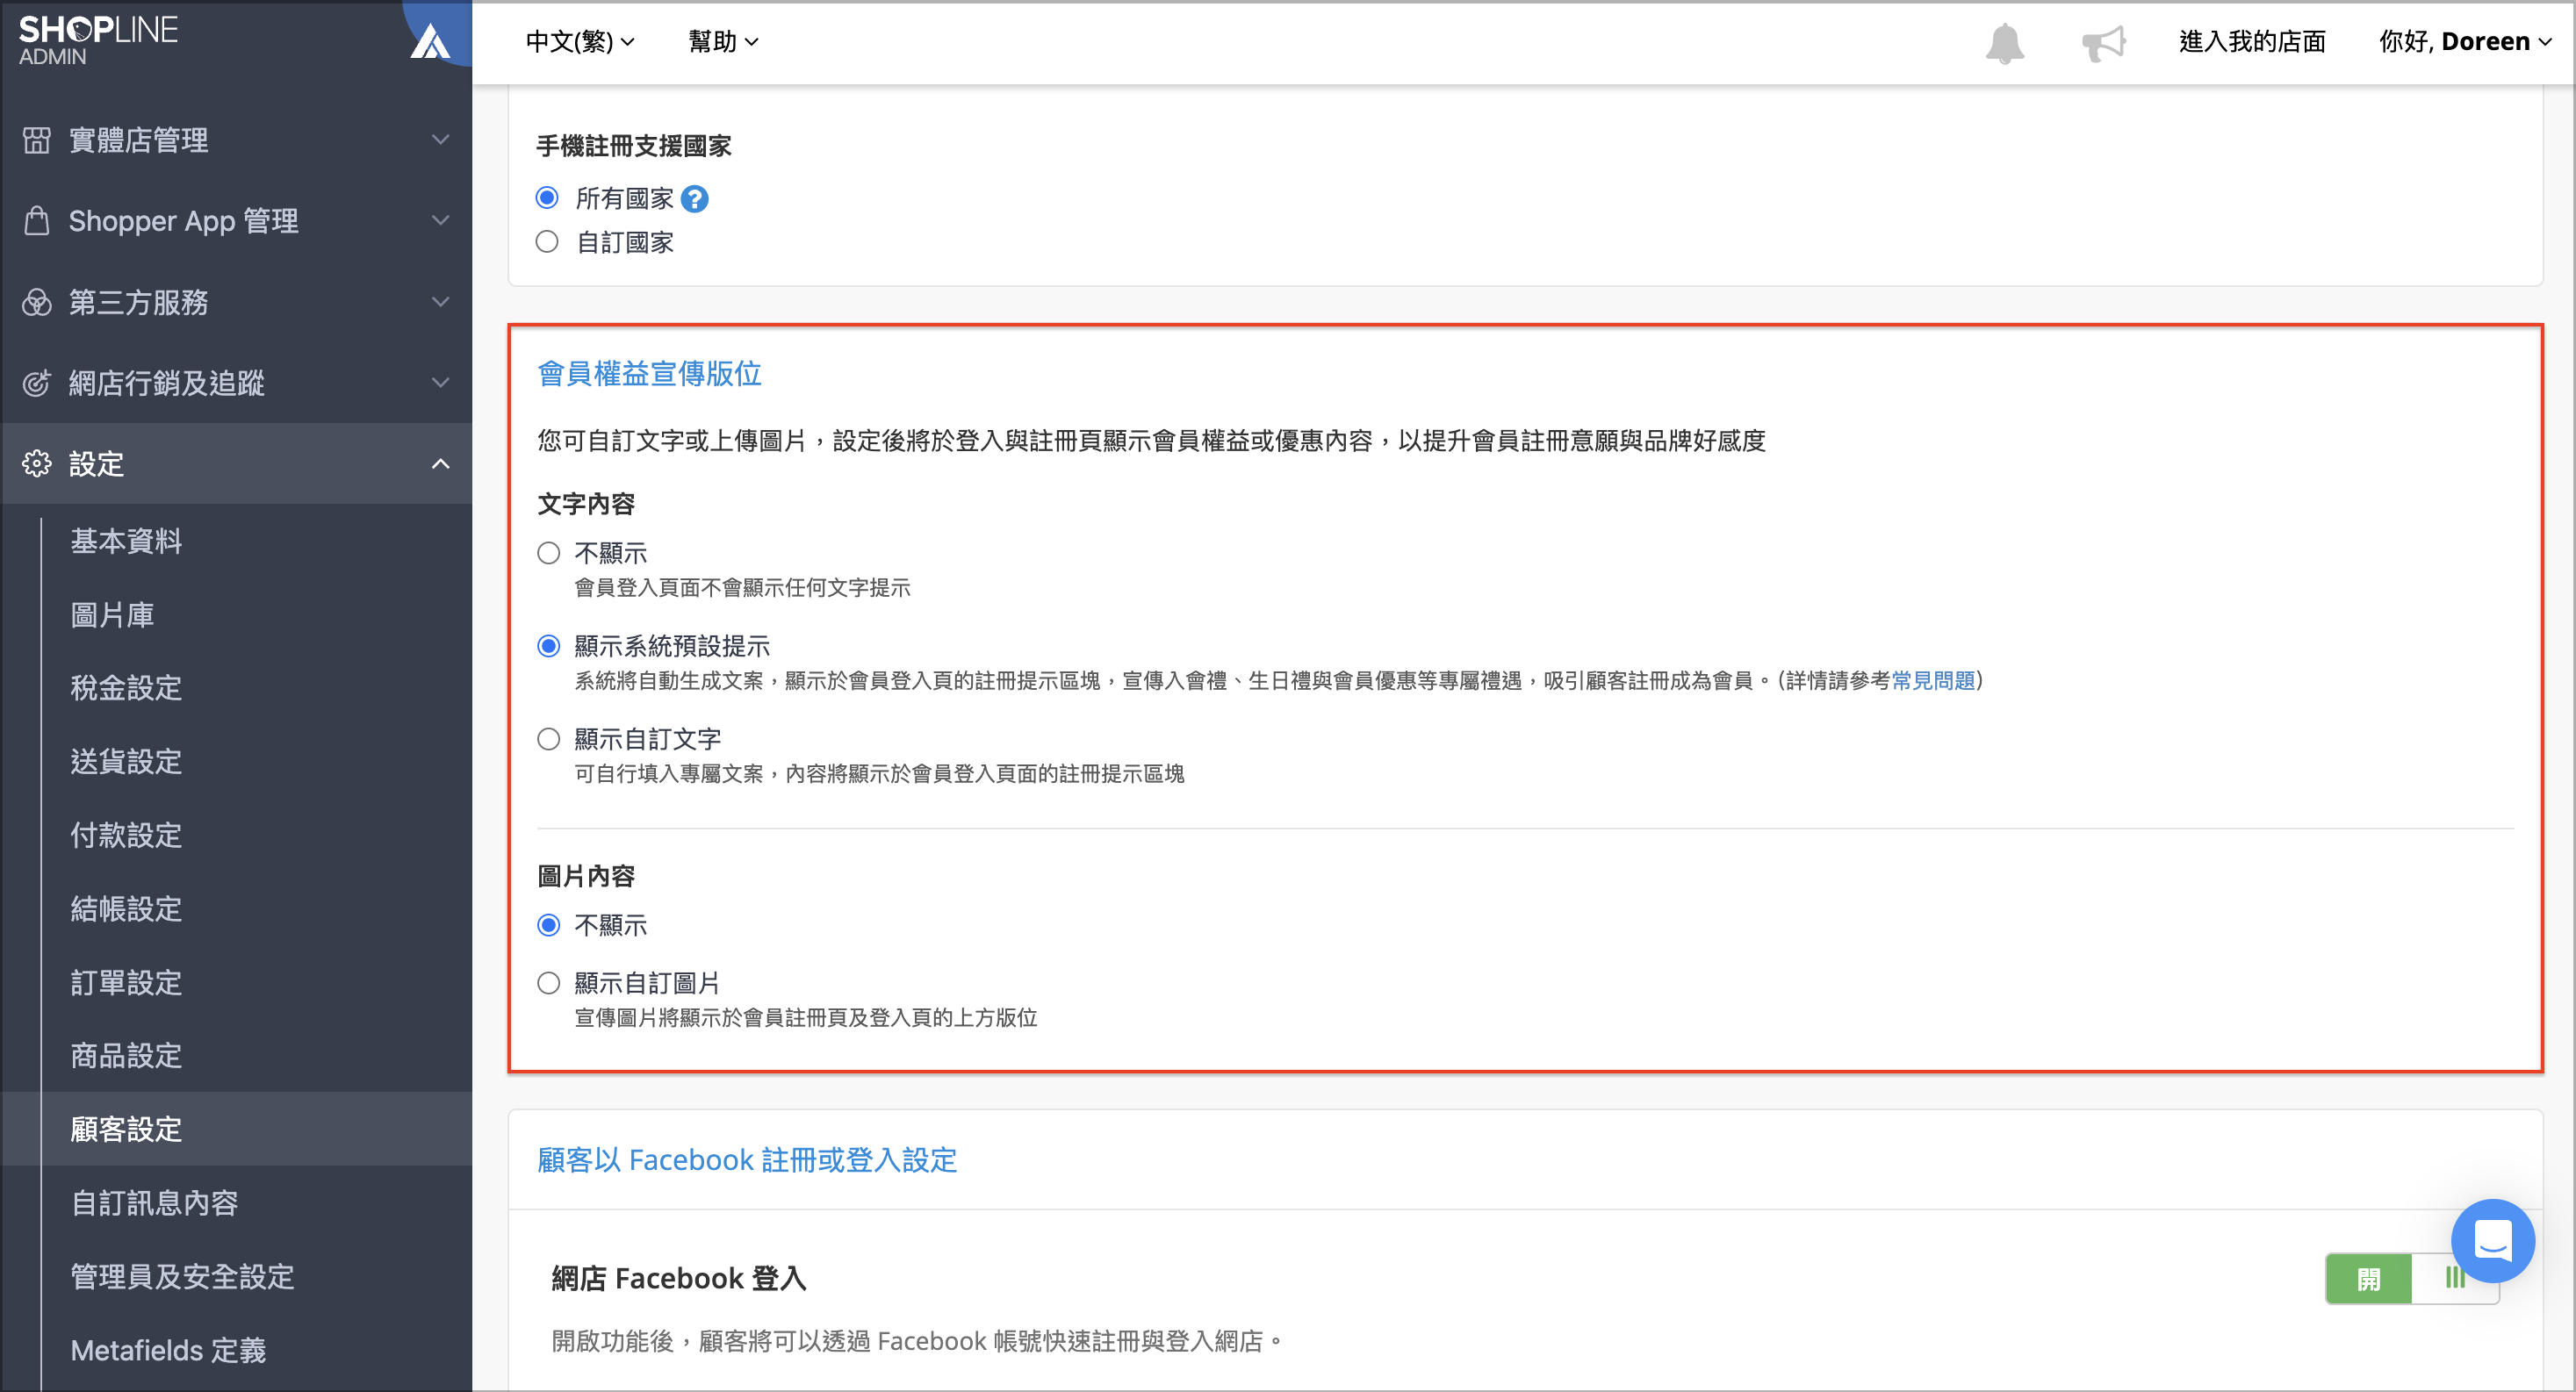Image resolution: width=2576 pixels, height=1392 pixels.
Task: Open the announcements megaphone icon
Action: pyautogui.click(x=2104, y=43)
